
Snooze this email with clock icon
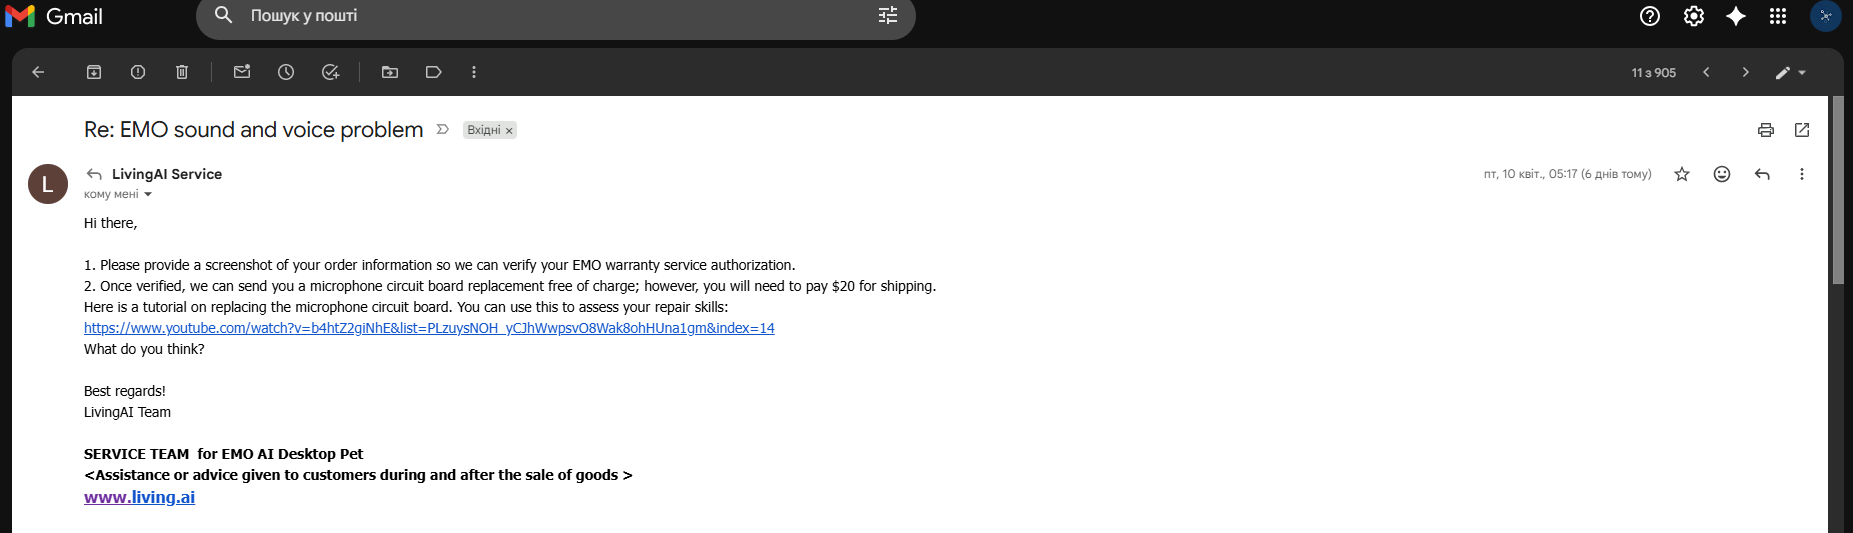286,72
